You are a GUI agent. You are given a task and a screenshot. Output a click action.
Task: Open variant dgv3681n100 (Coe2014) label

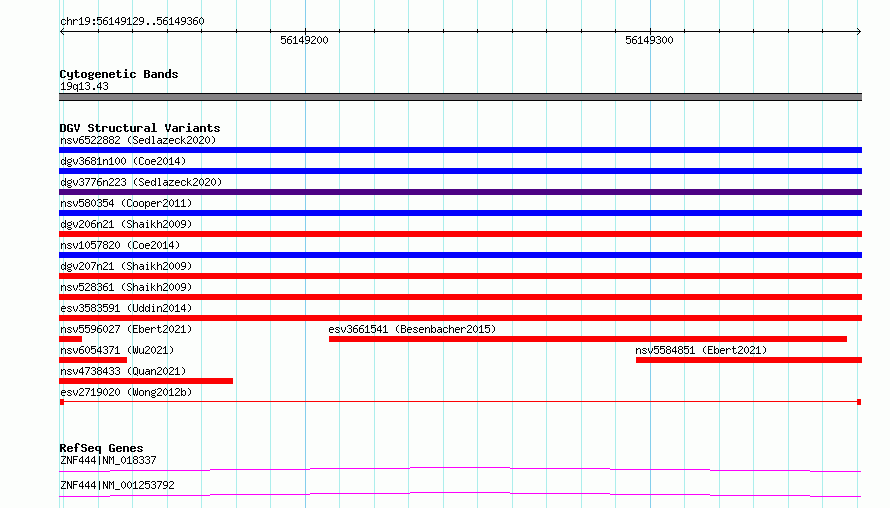click(123, 161)
